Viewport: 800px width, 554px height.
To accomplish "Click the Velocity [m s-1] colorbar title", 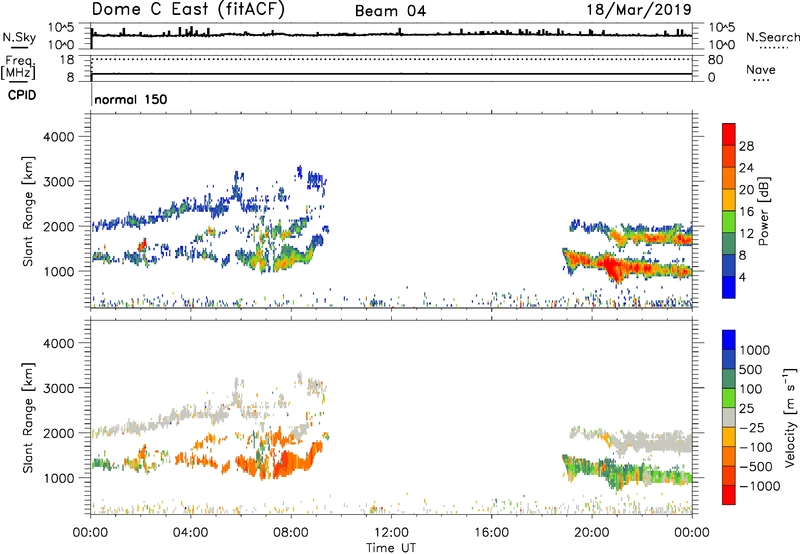I will click(790, 417).
